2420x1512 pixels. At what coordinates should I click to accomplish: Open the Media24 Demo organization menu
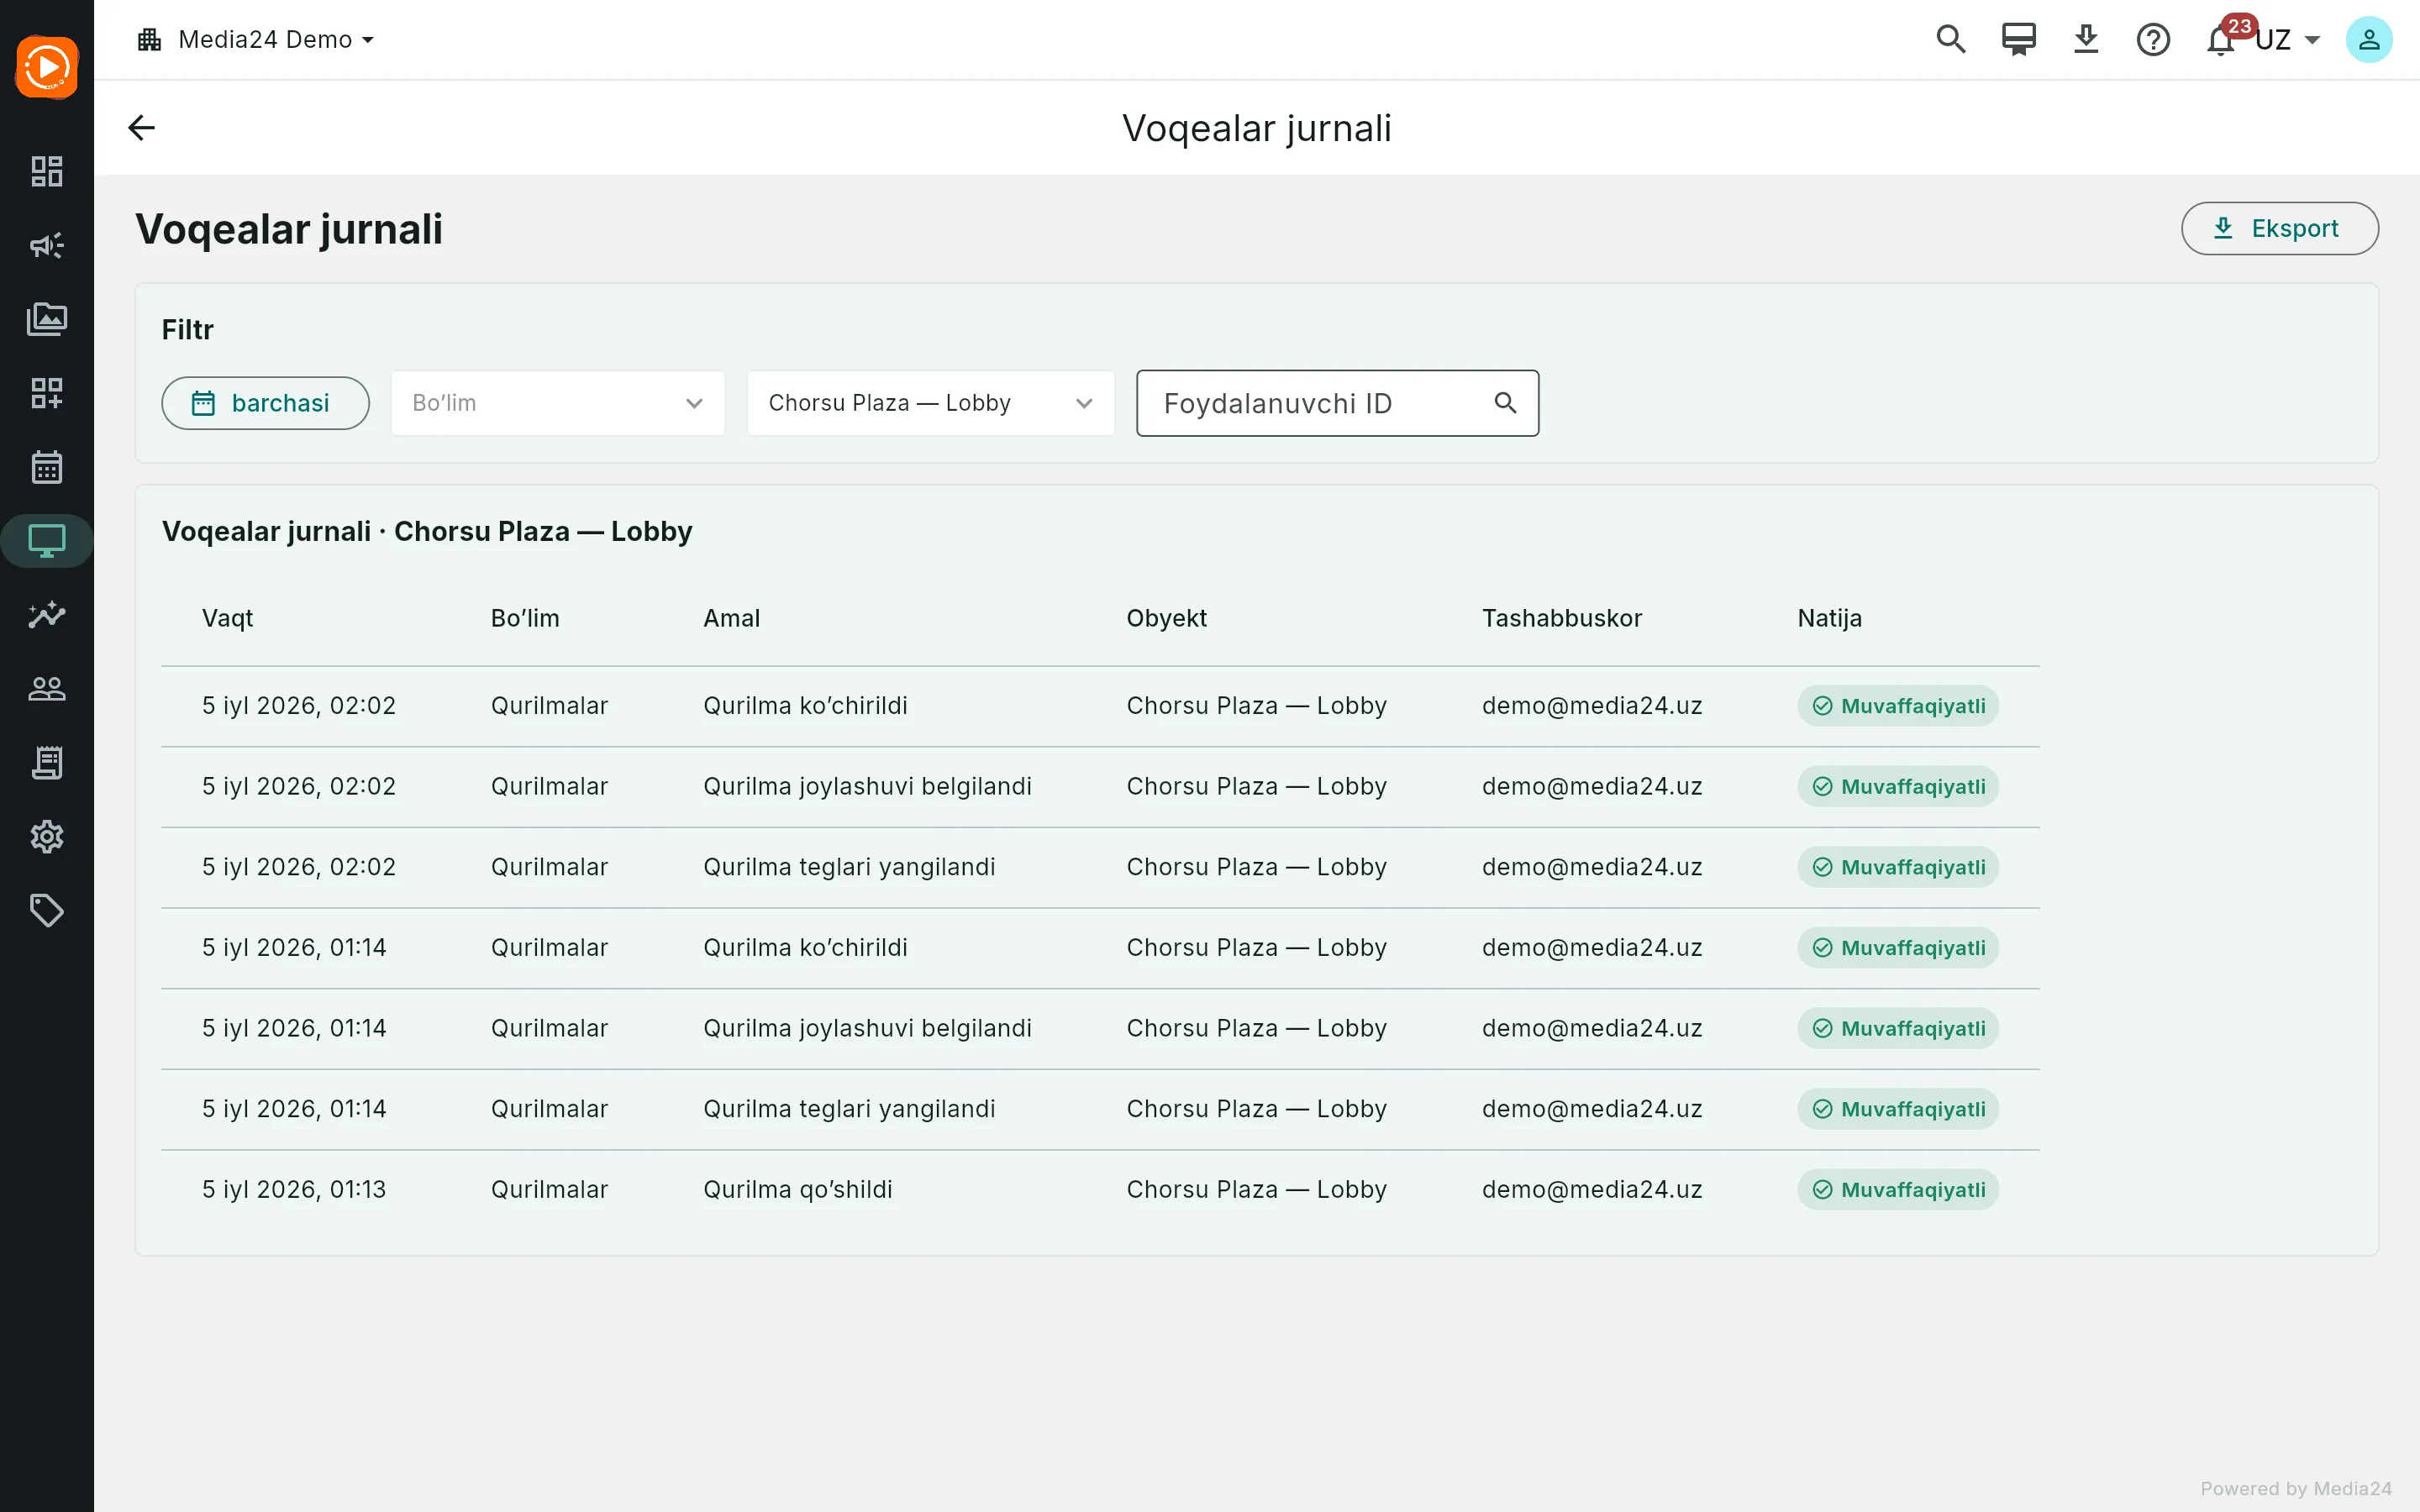[x=256, y=40]
